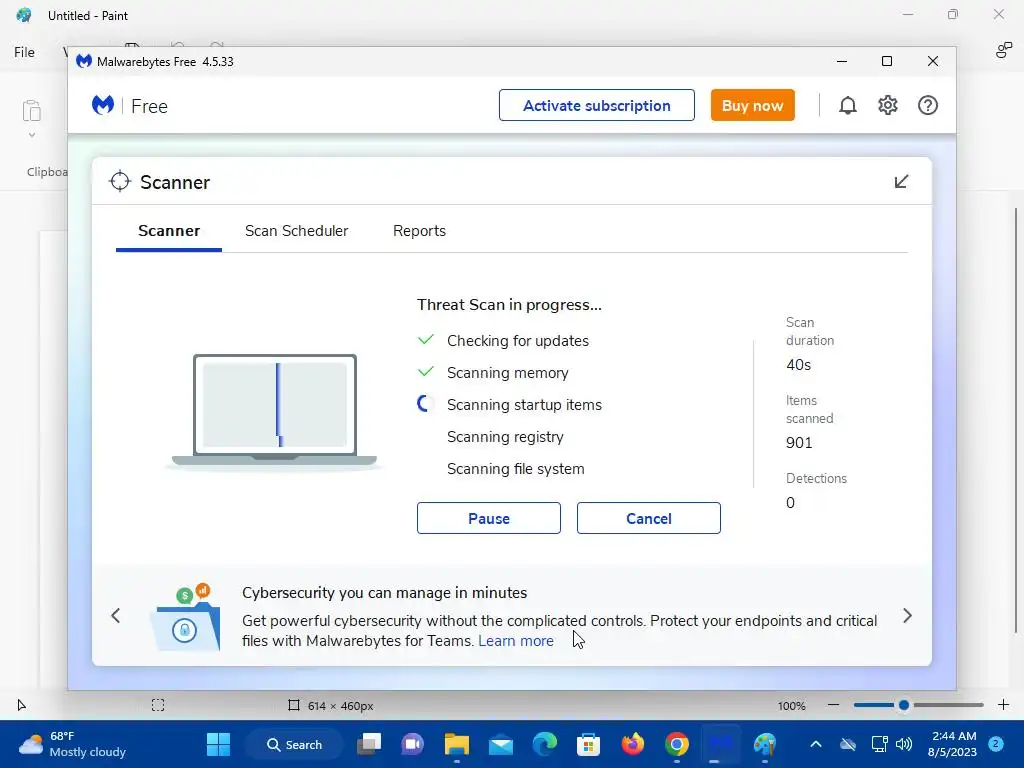Open File Explorer from the taskbar
Screen dimensions: 1024x768
click(456, 744)
